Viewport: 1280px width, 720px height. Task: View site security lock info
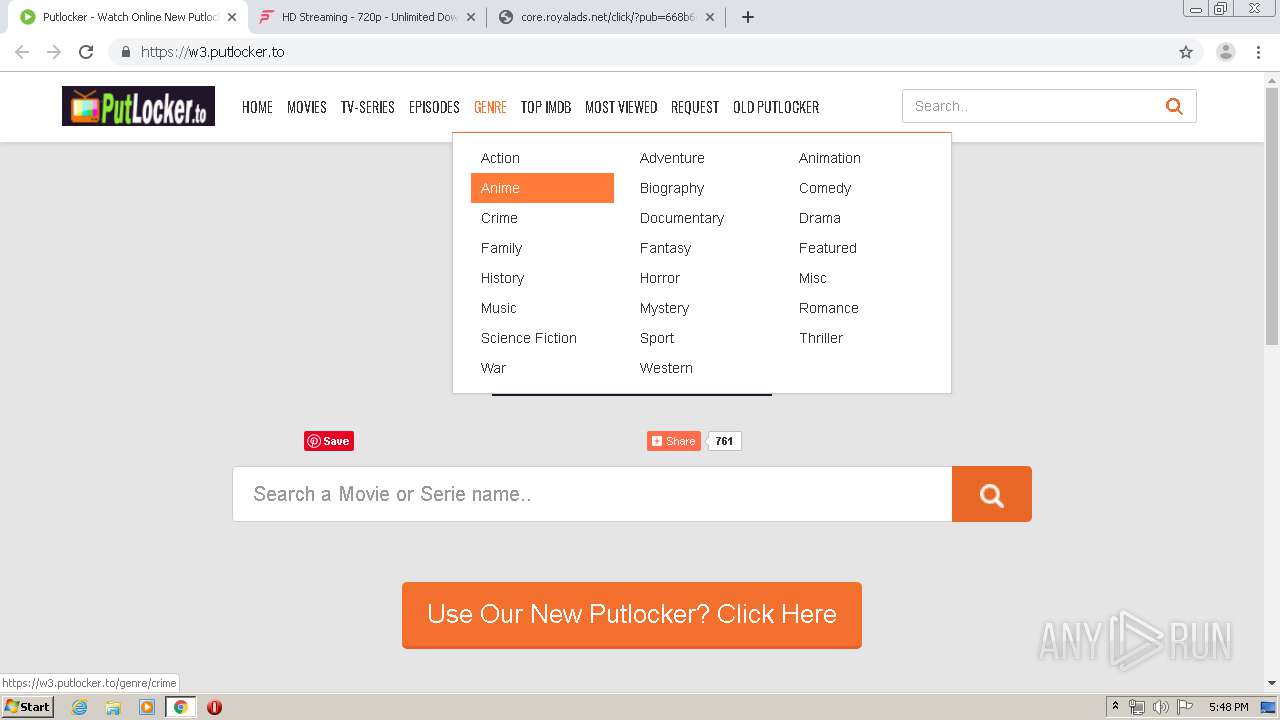tap(126, 52)
